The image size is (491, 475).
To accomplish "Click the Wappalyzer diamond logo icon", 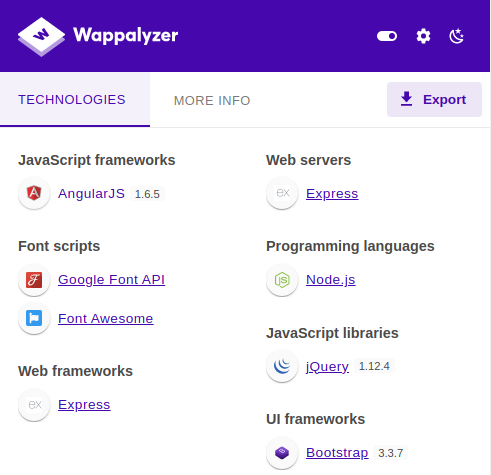I will 41,36.
